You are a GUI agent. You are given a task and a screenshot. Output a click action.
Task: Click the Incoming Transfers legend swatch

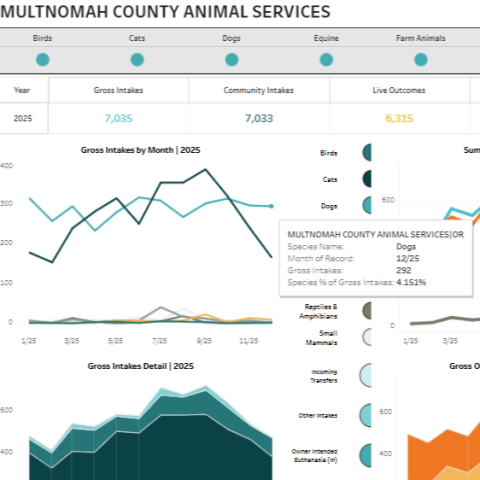[x=366, y=376]
